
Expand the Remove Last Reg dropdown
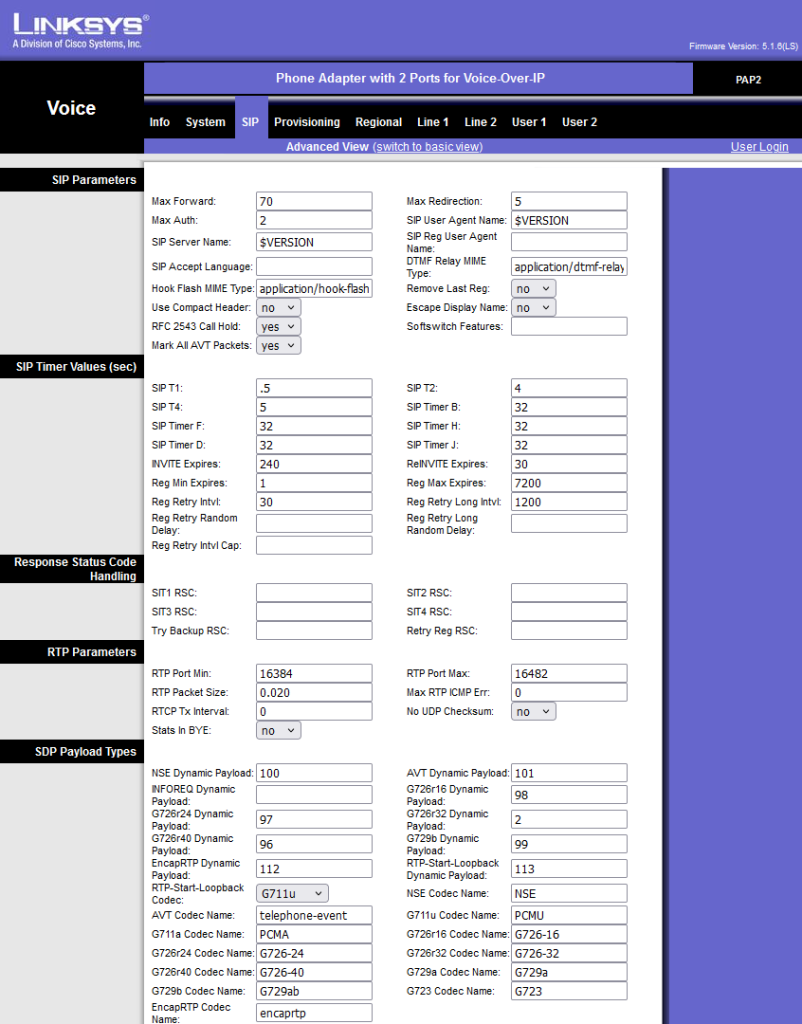click(x=533, y=289)
